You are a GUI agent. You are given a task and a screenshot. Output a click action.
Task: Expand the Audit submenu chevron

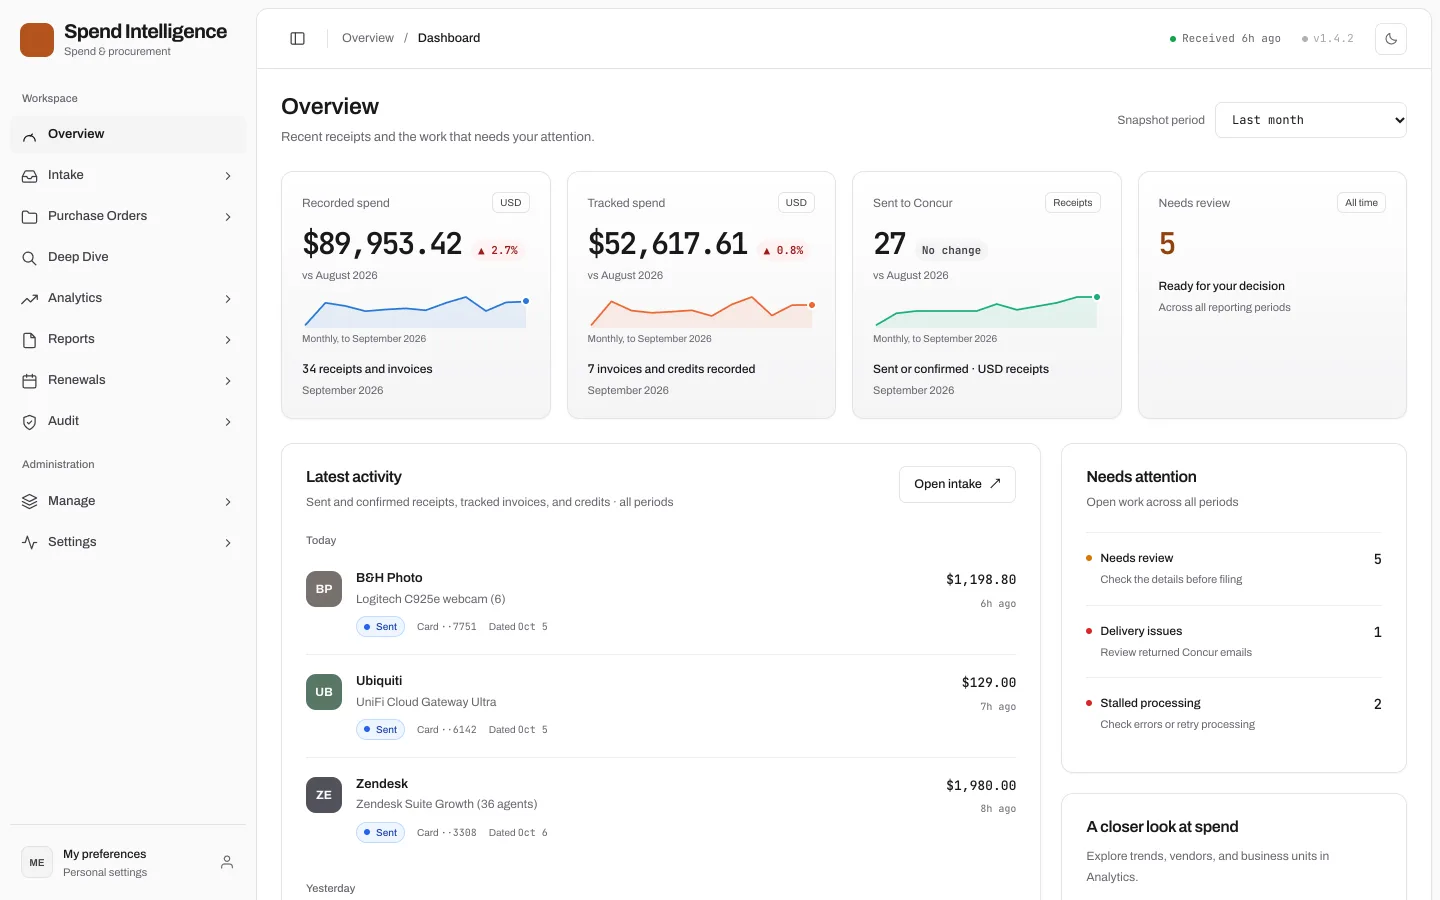[228, 422]
